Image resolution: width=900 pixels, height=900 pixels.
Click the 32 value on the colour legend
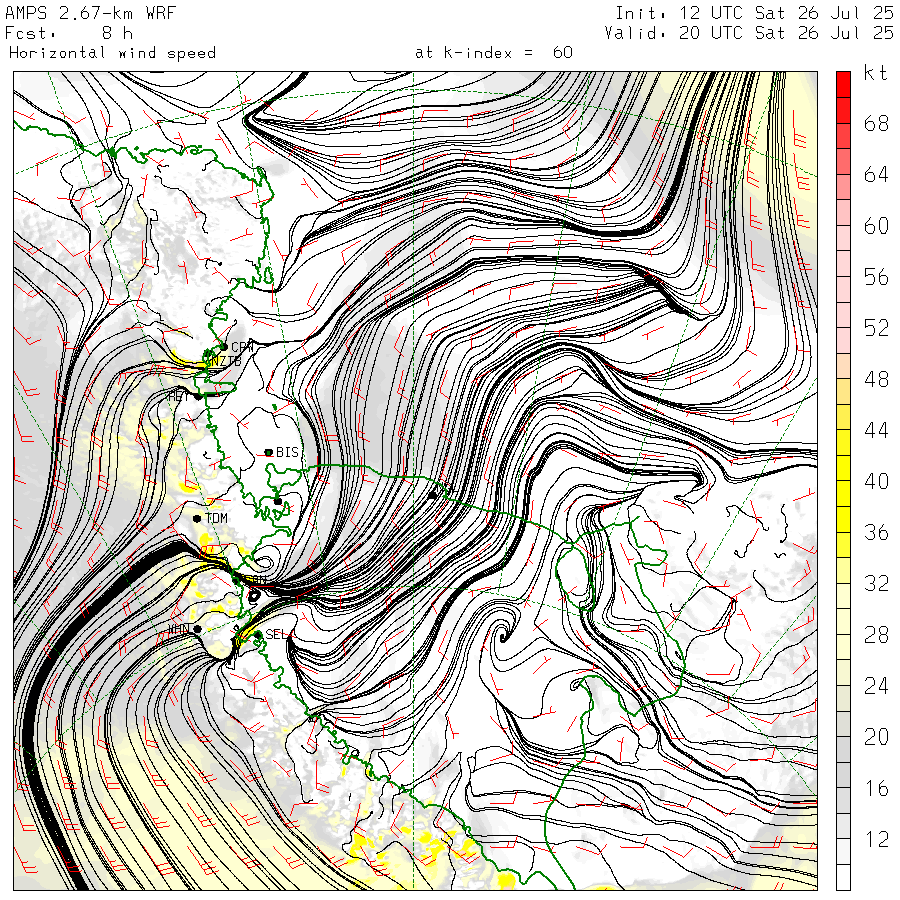876,583
